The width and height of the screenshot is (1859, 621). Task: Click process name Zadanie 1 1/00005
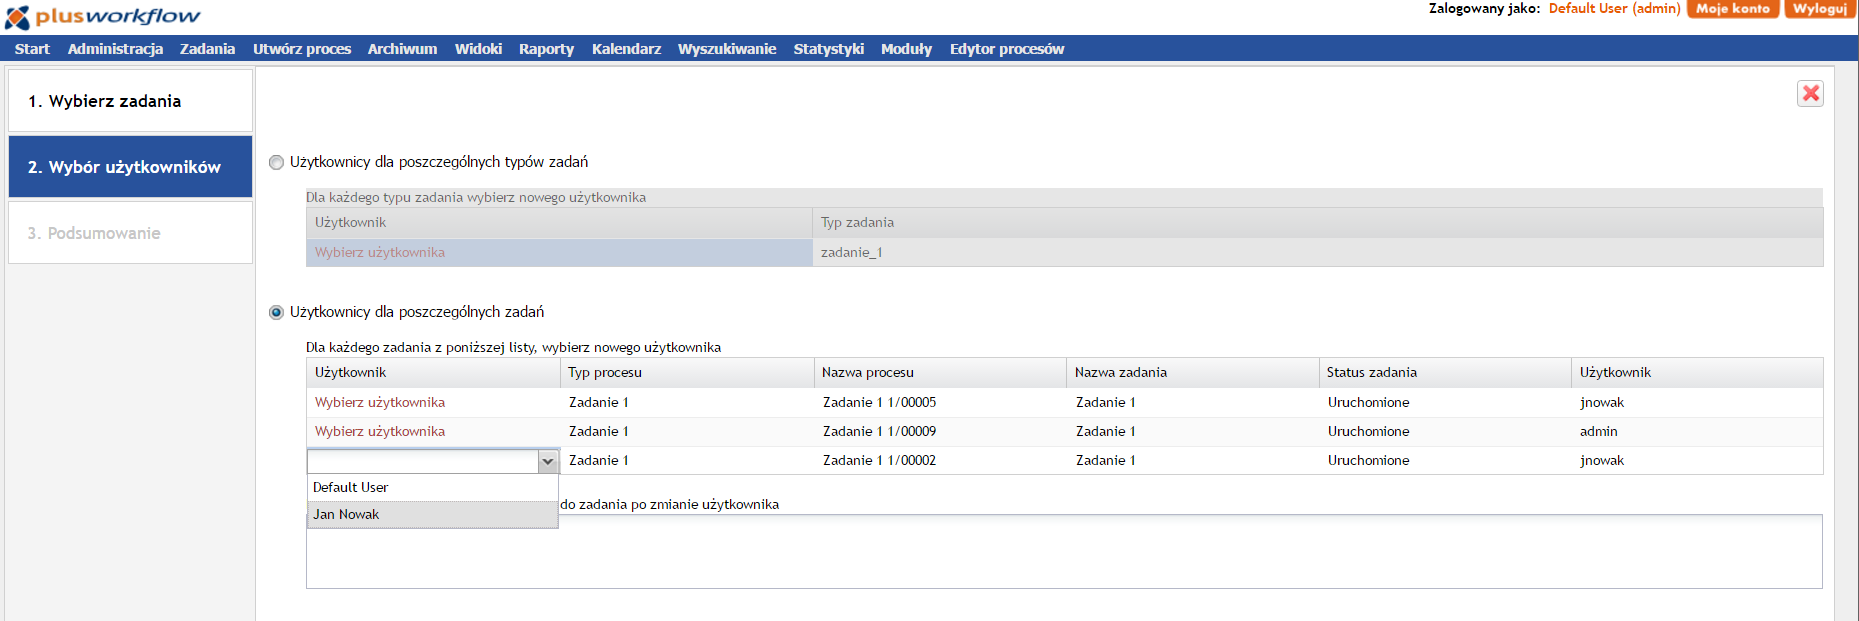(880, 403)
